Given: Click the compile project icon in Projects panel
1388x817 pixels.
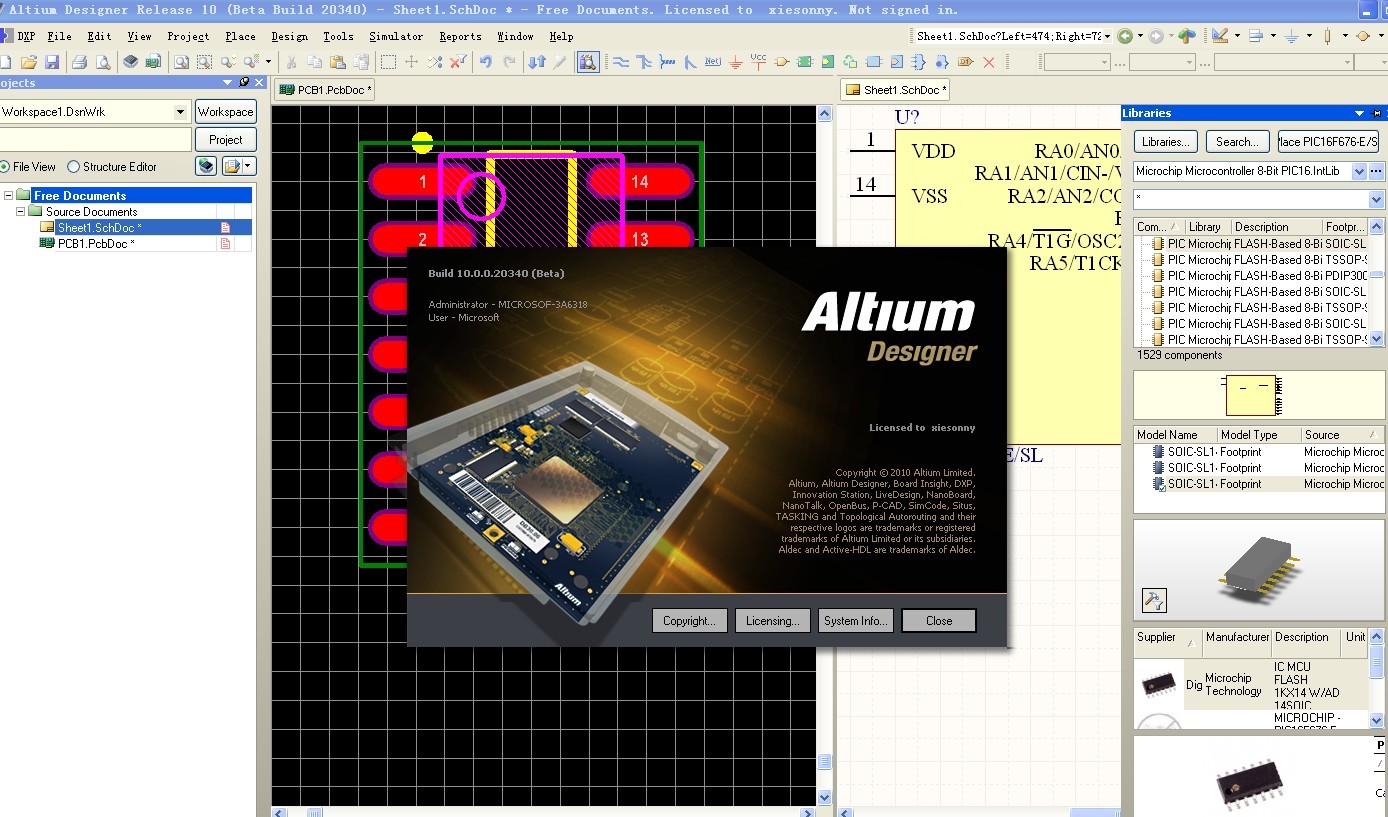Looking at the screenshot, I should click(x=206, y=166).
